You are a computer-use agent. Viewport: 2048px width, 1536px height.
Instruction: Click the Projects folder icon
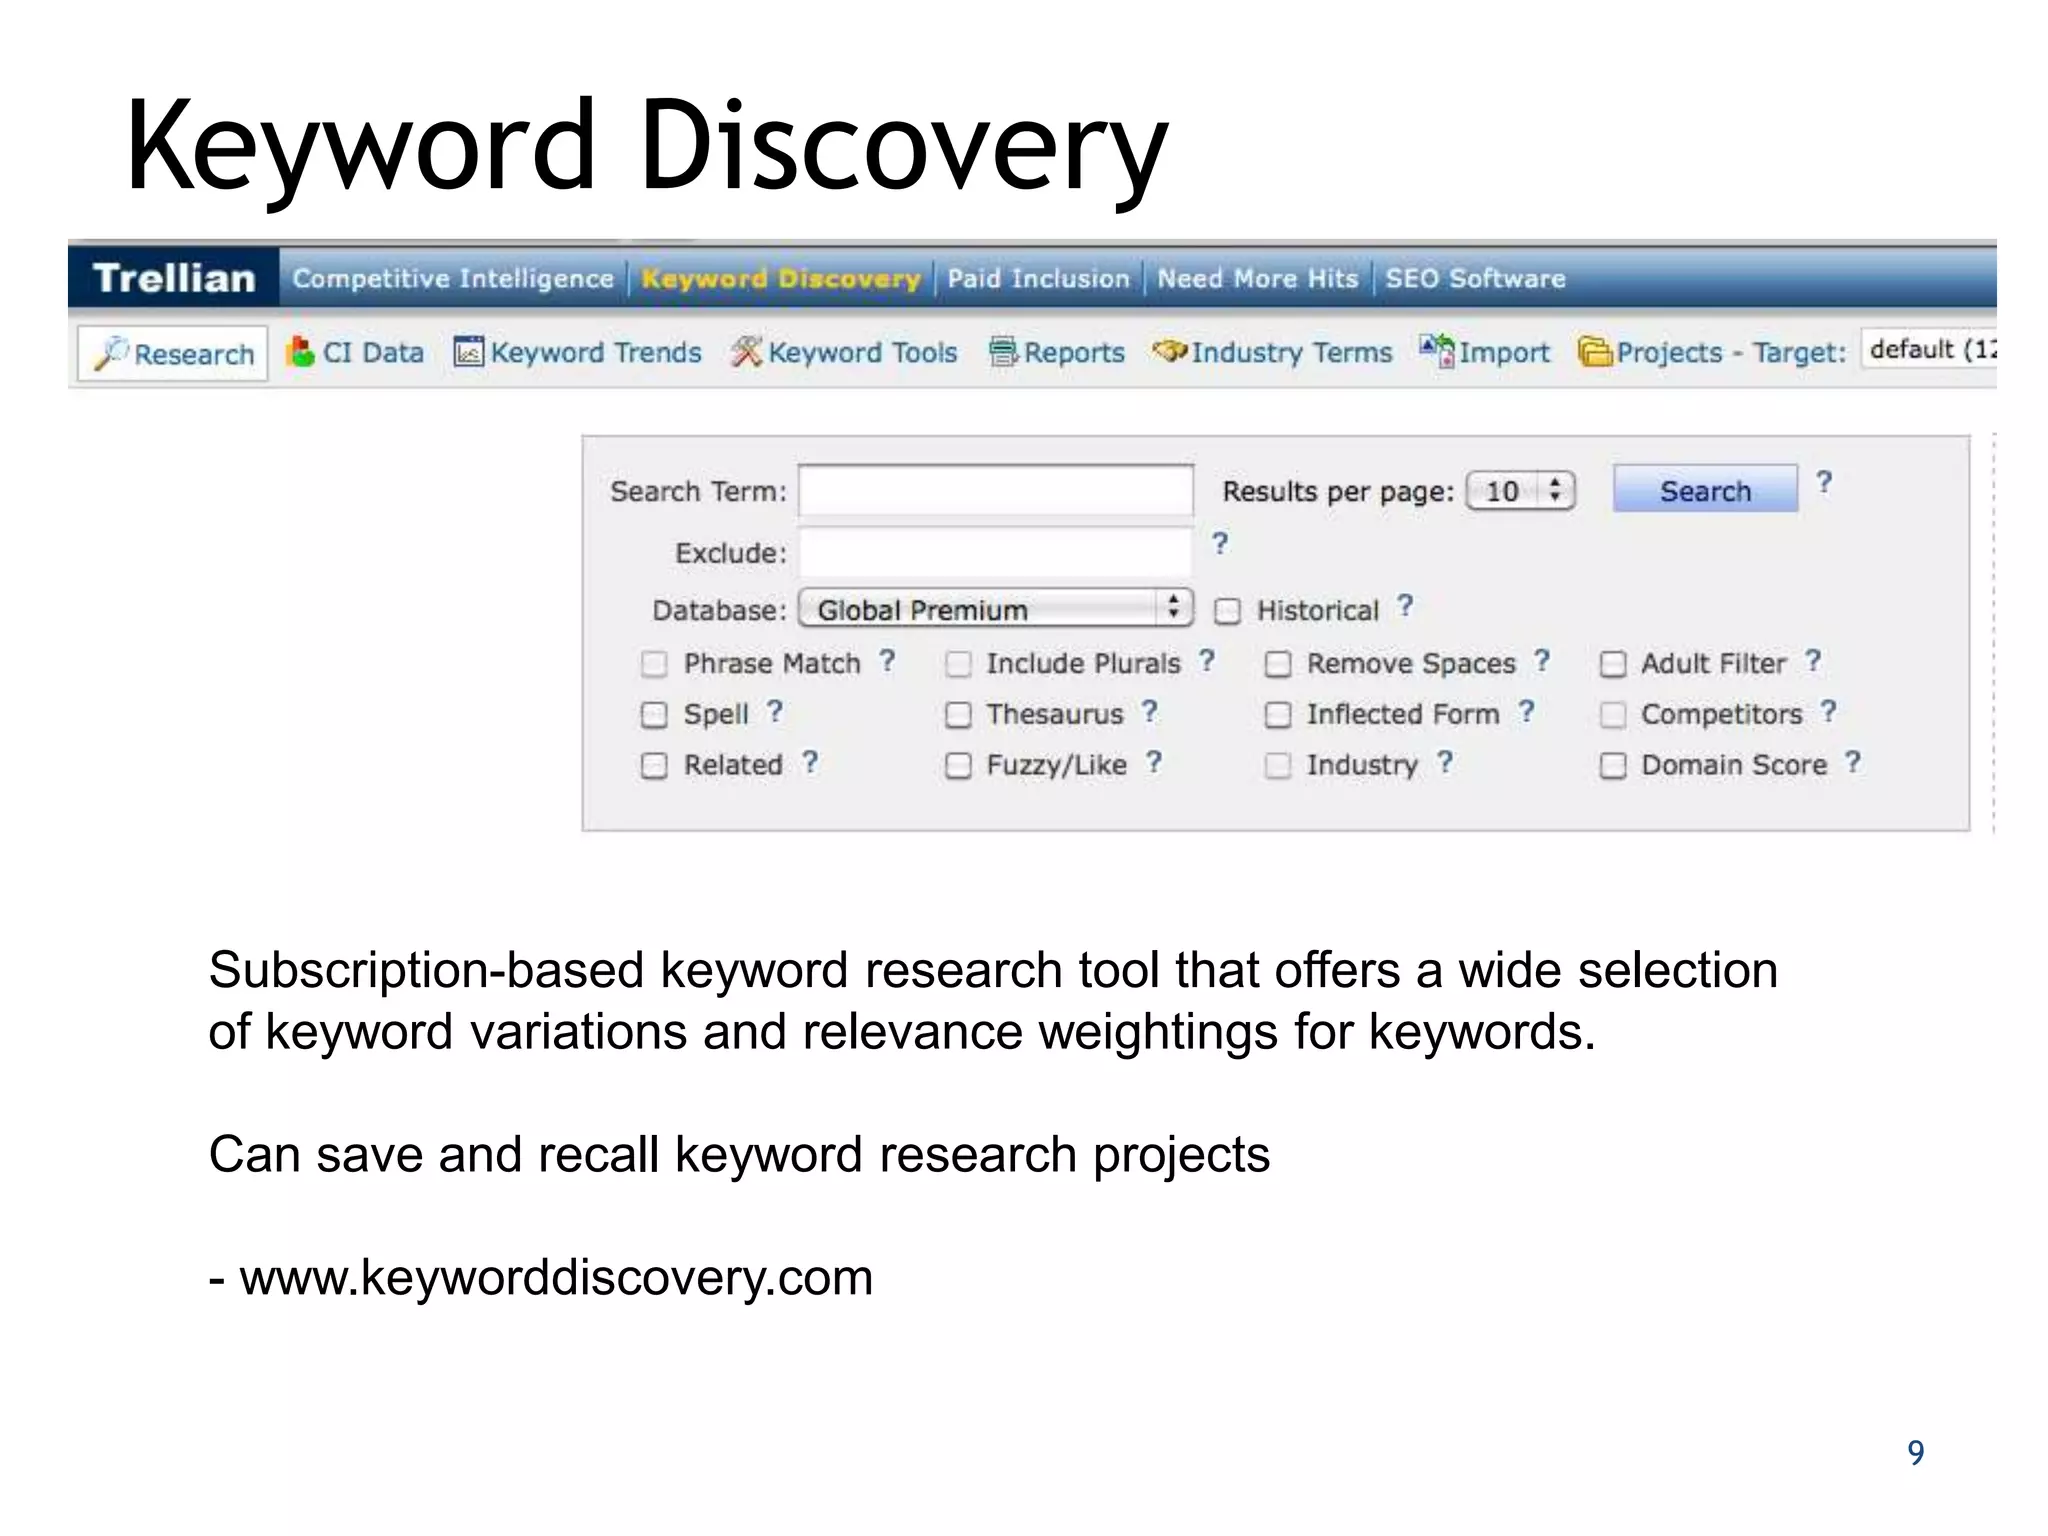[1596, 352]
